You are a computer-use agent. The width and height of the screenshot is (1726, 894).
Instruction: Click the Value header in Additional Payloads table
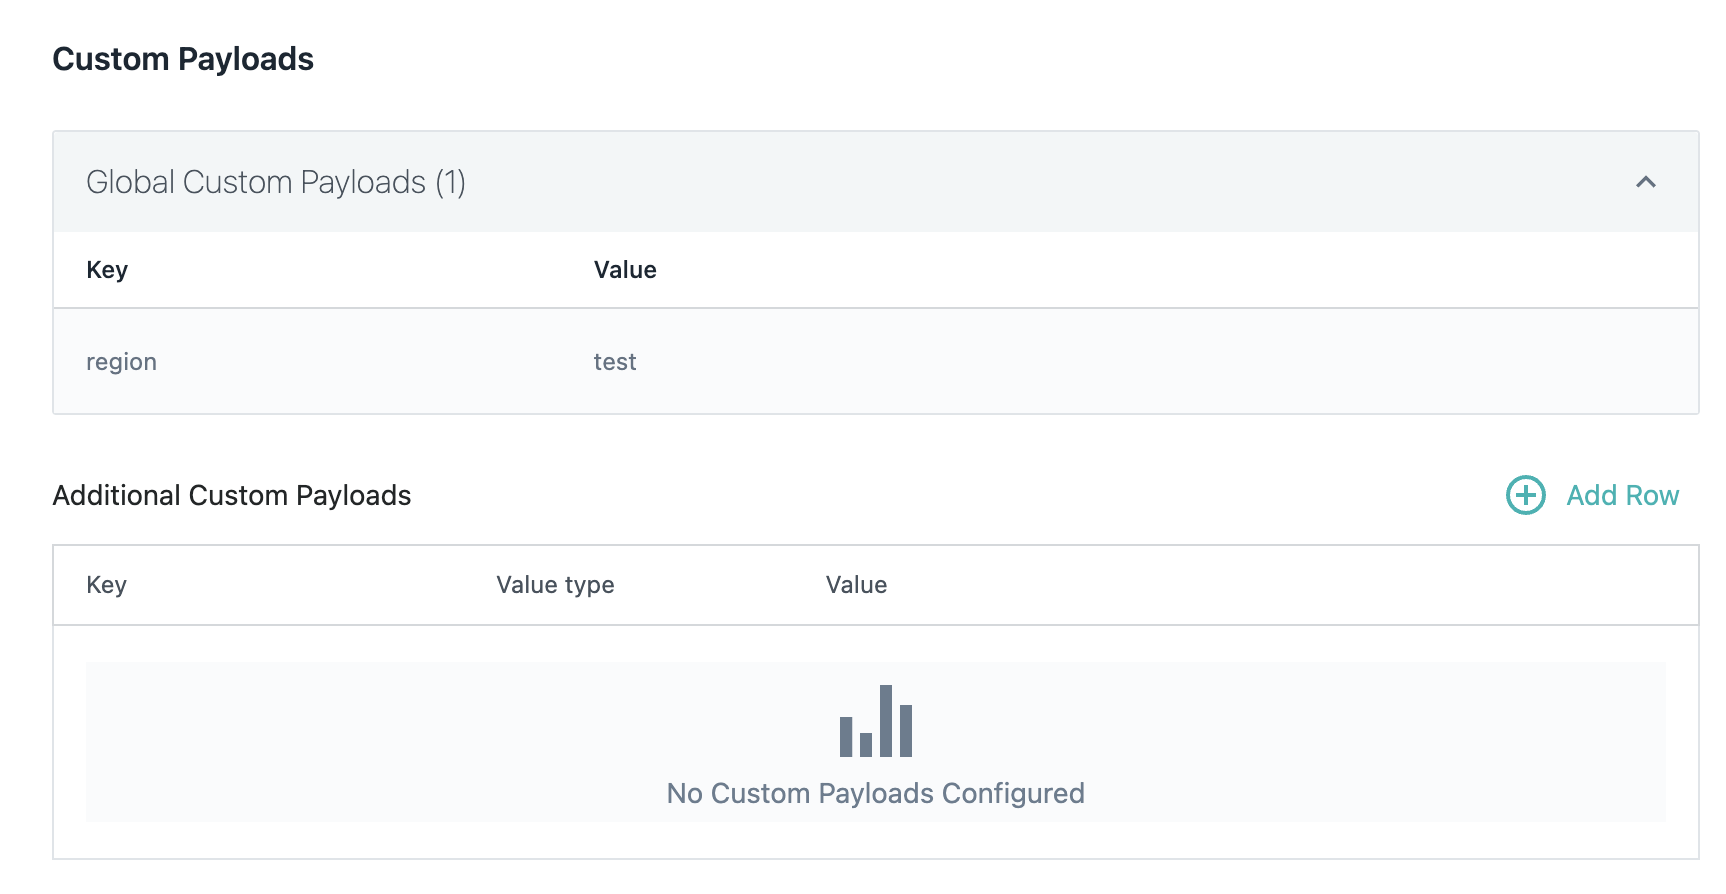click(856, 585)
